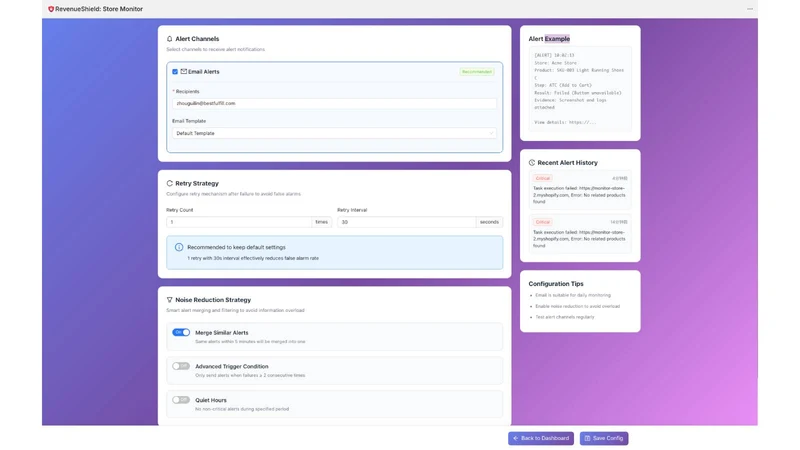This screenshot has width=800, height=450.
Task: Click the 'times' unit label
Action: pos(321,222)
